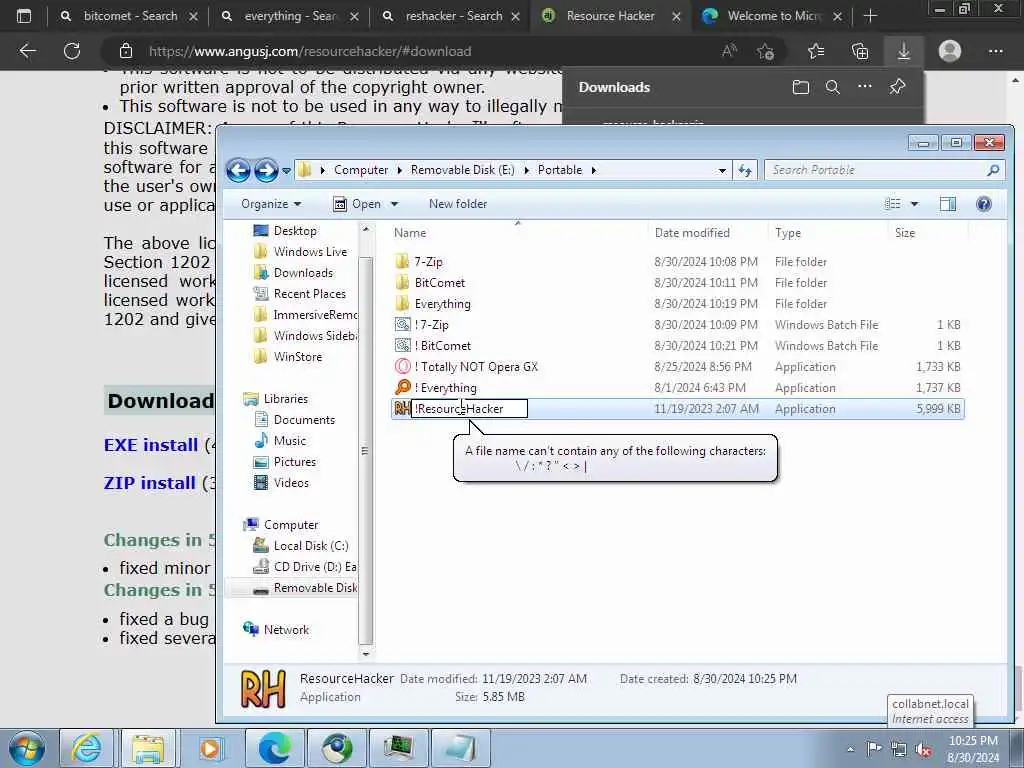
Task: Pin the Downloads panel
Action: tap(897, 87)
